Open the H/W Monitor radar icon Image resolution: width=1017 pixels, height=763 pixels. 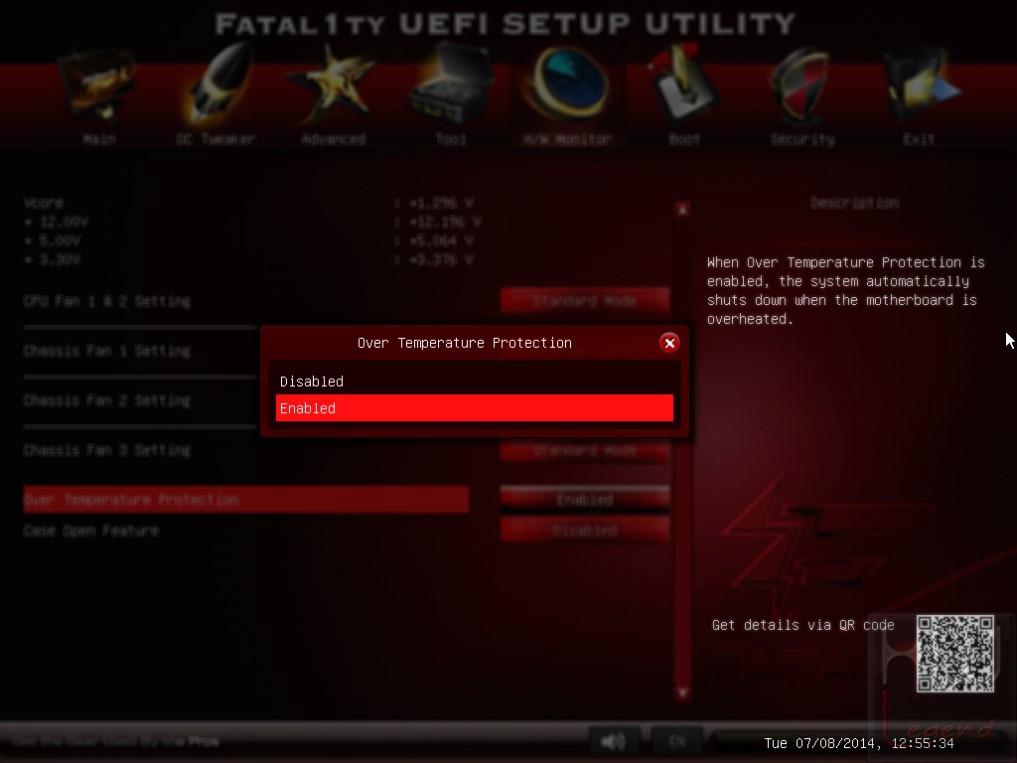pyautogui.click(x=568, y=84)
